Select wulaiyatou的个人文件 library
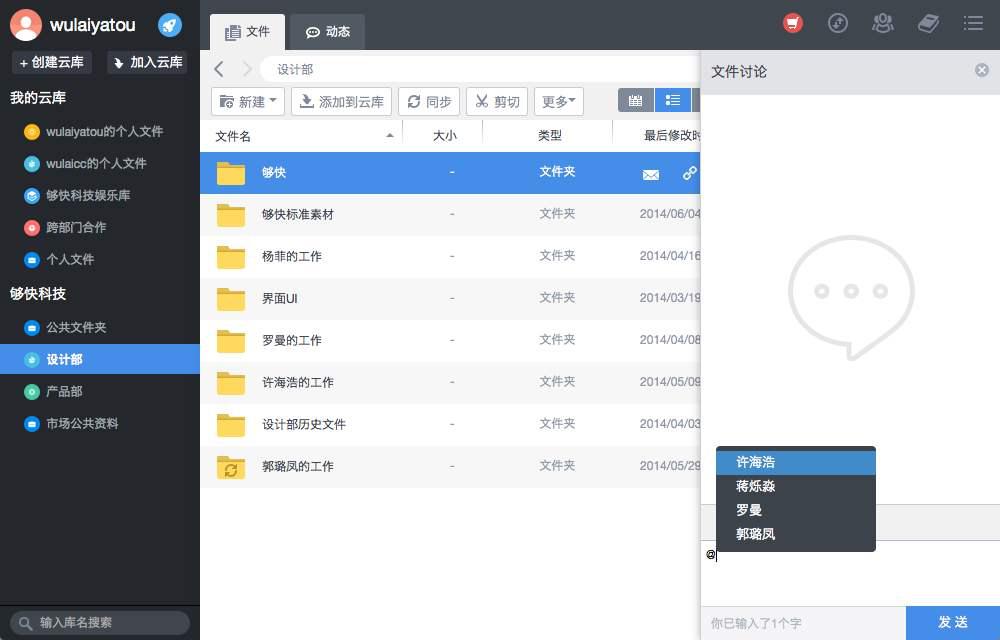The width and height of the screenshot is (1000, 640). 100,131
